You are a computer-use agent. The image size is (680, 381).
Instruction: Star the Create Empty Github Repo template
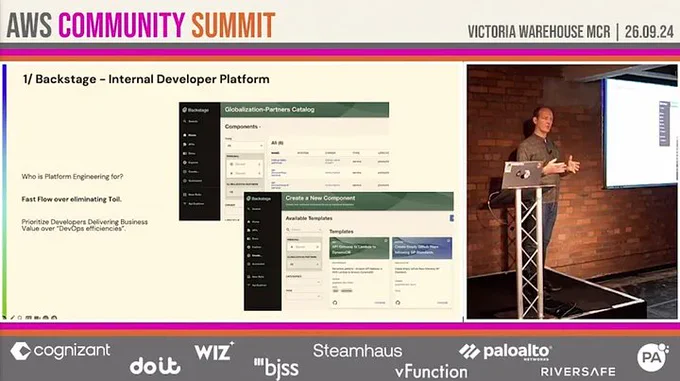click(448, 241)
